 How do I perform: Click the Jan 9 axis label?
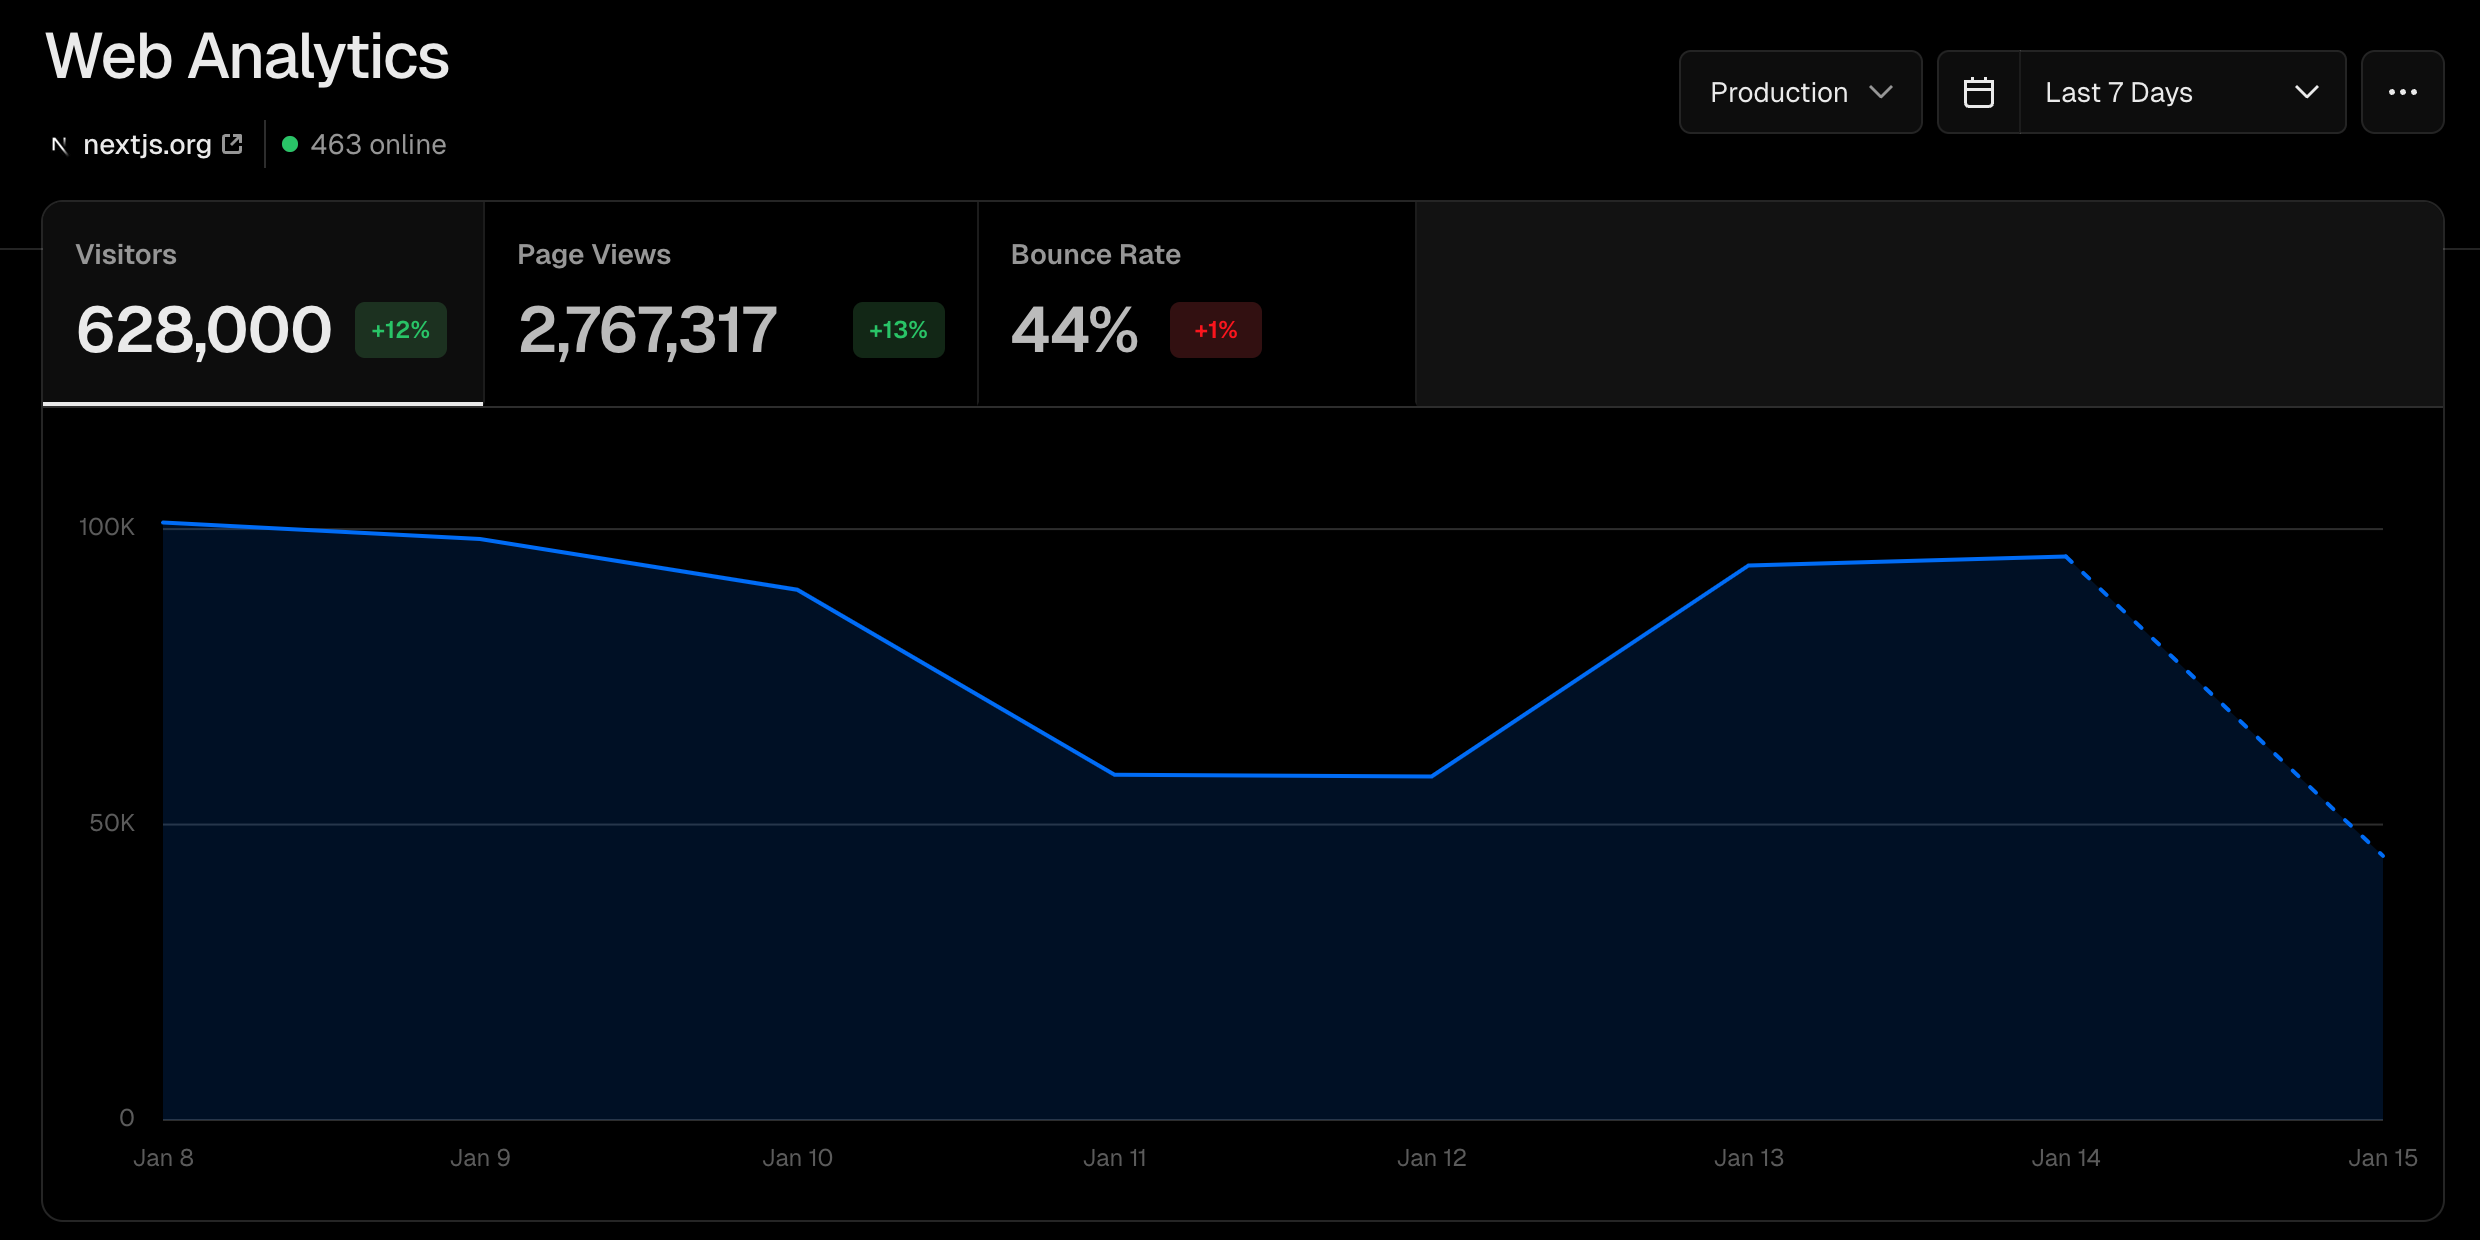point(480,1158)
